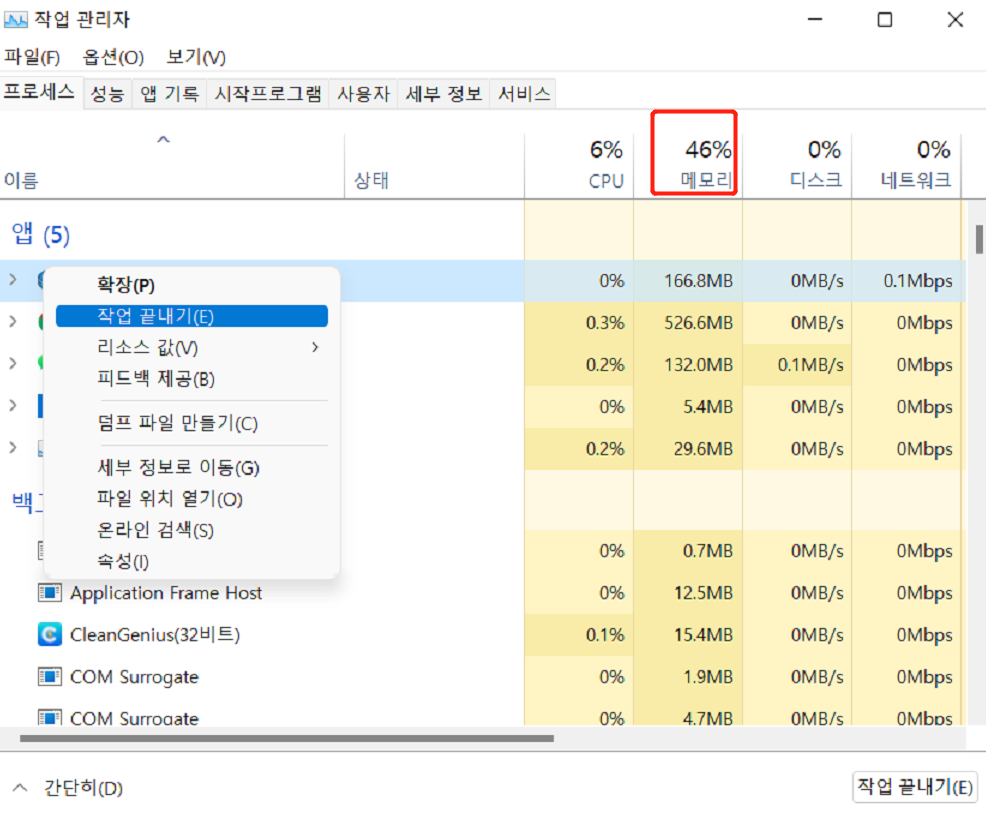Click the first COM Surrogate icon
Viewport: 986px width, 814px height.
point(49,677)
